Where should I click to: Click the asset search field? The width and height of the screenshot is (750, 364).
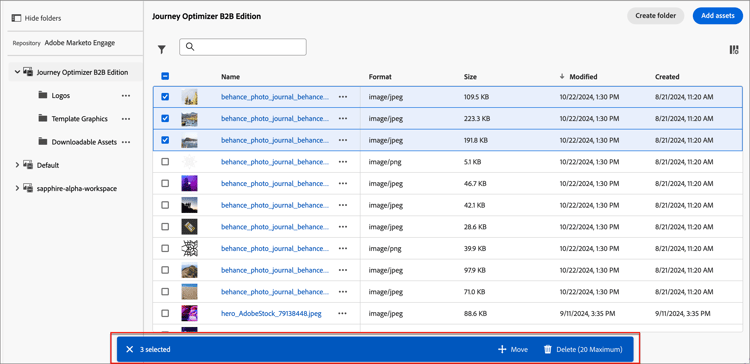point(243,47)
